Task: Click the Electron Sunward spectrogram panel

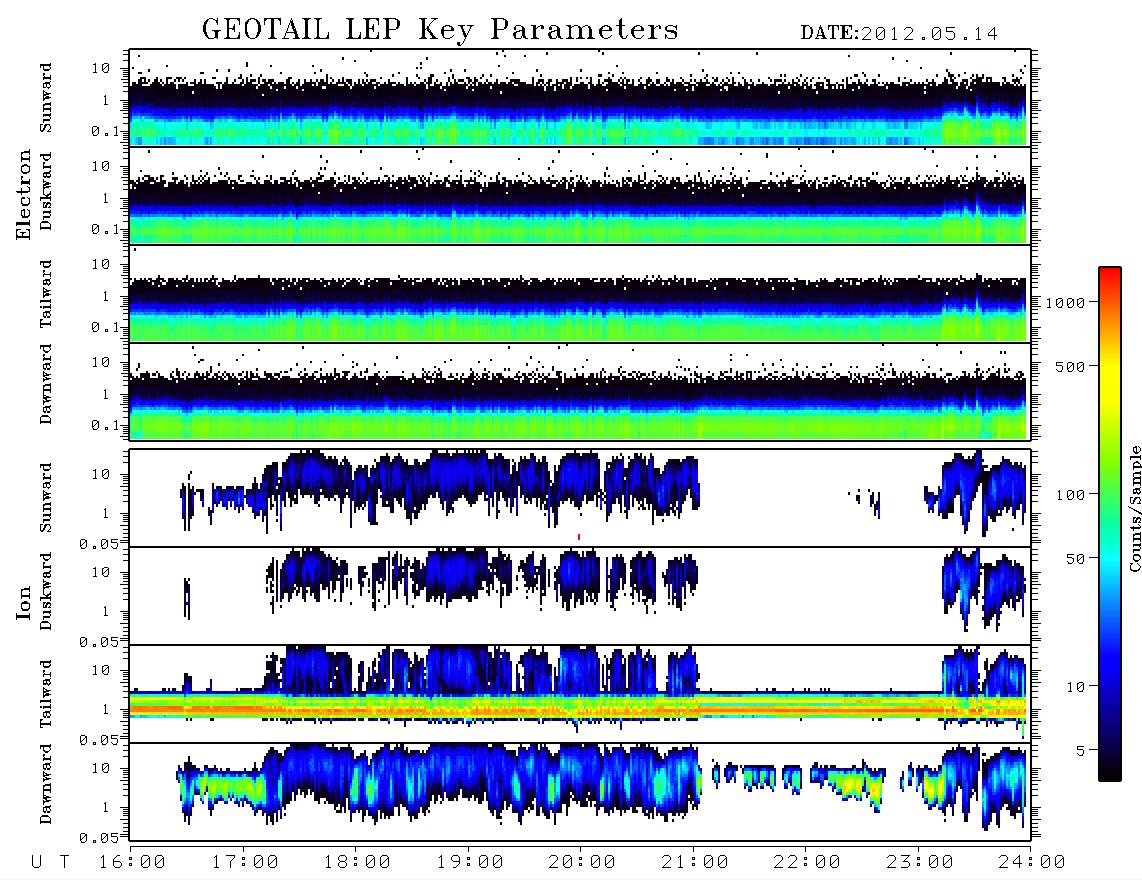Action: click(580, 98)
